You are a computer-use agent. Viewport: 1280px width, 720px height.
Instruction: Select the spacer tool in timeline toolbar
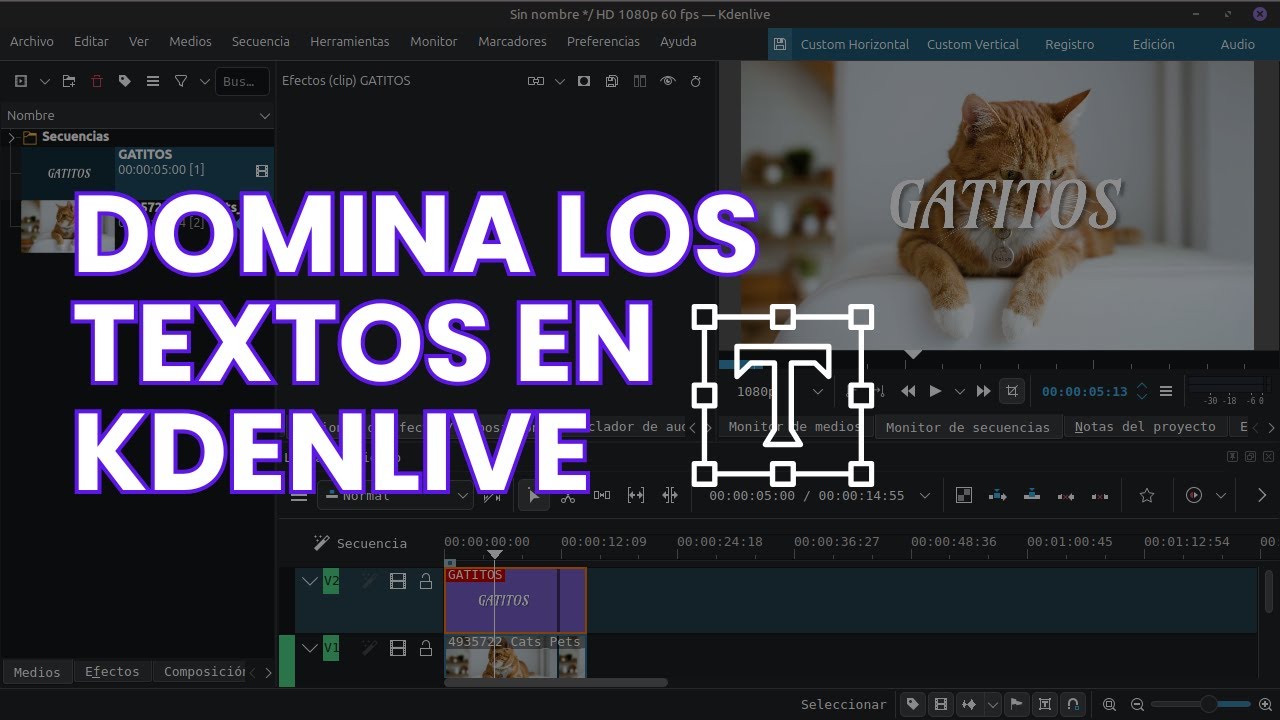601,495
